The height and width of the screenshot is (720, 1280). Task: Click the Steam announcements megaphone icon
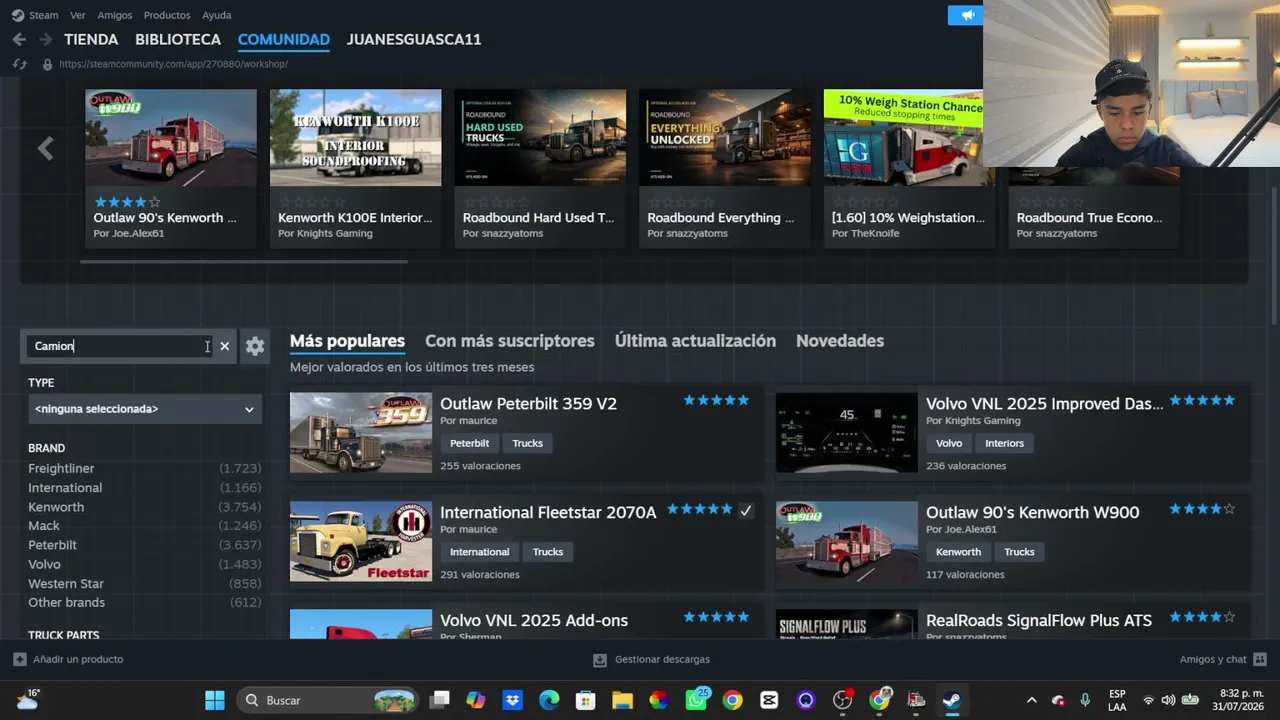(x=967, y=15)
